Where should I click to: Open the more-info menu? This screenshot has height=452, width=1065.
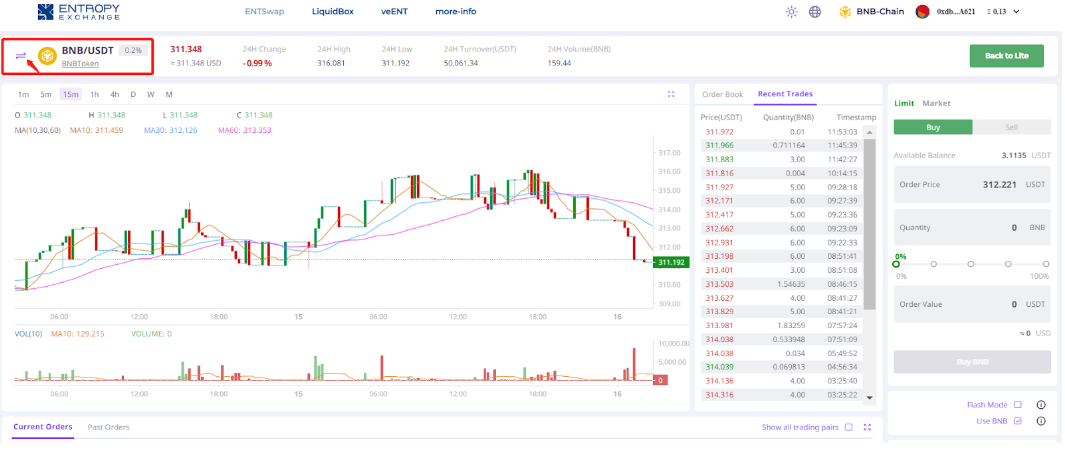tap(456, 12)
